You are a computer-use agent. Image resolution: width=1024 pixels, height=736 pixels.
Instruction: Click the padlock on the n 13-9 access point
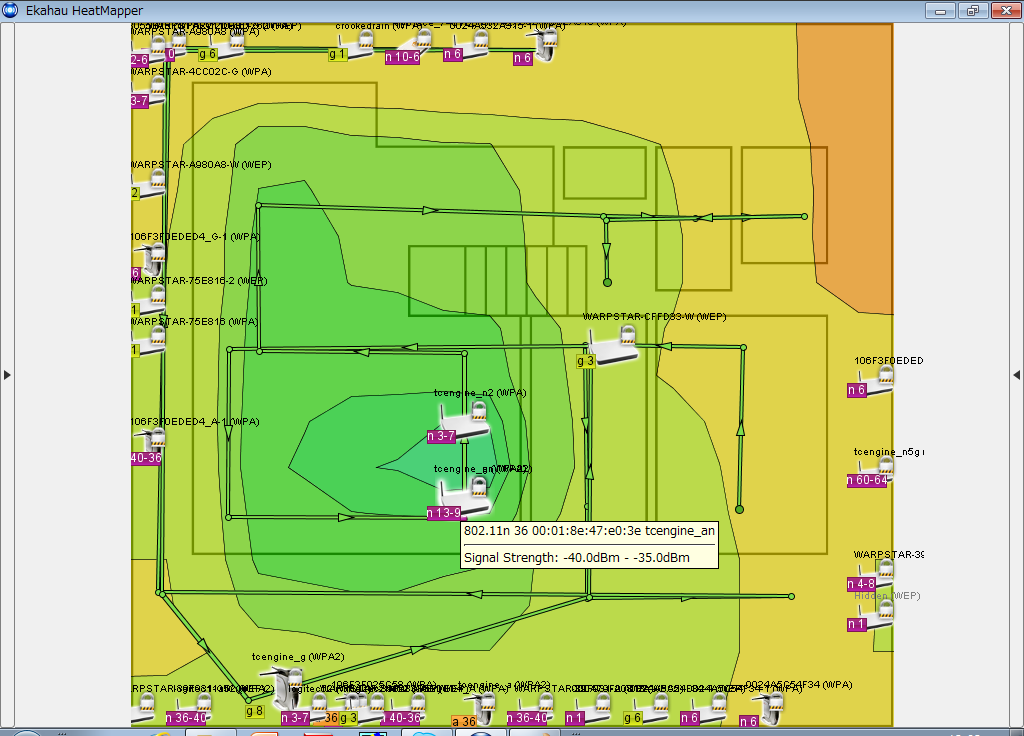coord(479,486)
